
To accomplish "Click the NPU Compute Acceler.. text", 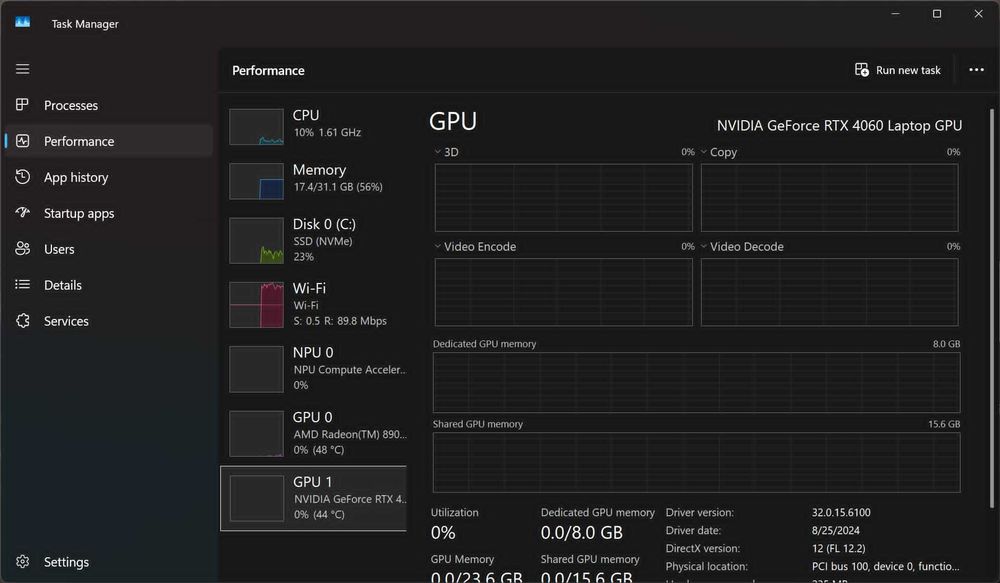I will click(x=349, y=369).
